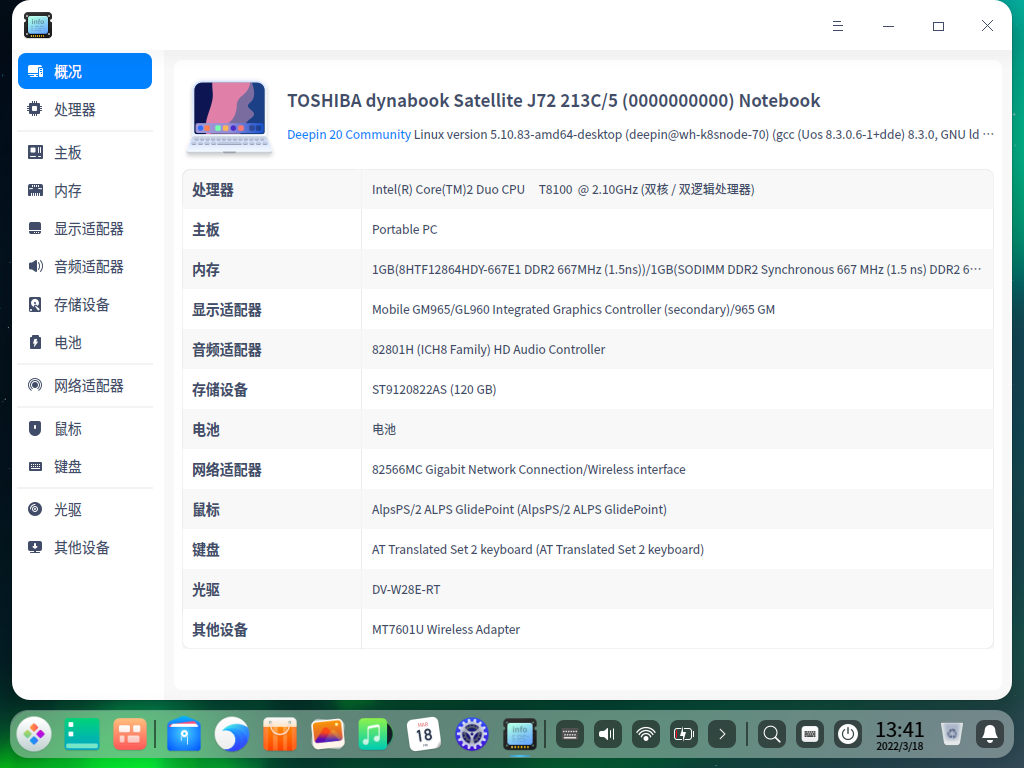This screenshot has width=1024, height=768.
Task: Open the 光驱 device page
Action: click(85, 509)
